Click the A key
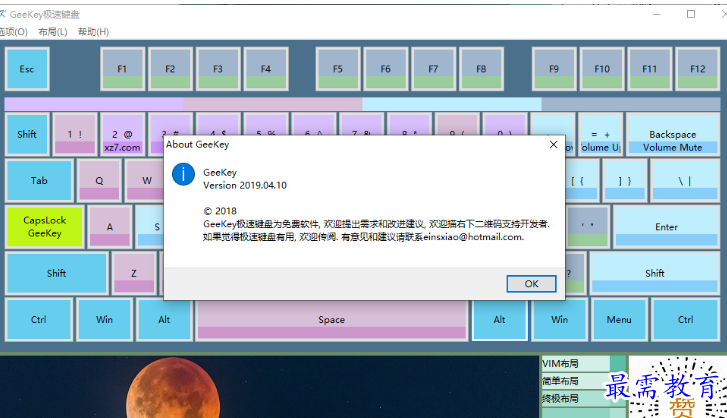Image resolution: width=727 pixels, height=418 pixels. 110,227
